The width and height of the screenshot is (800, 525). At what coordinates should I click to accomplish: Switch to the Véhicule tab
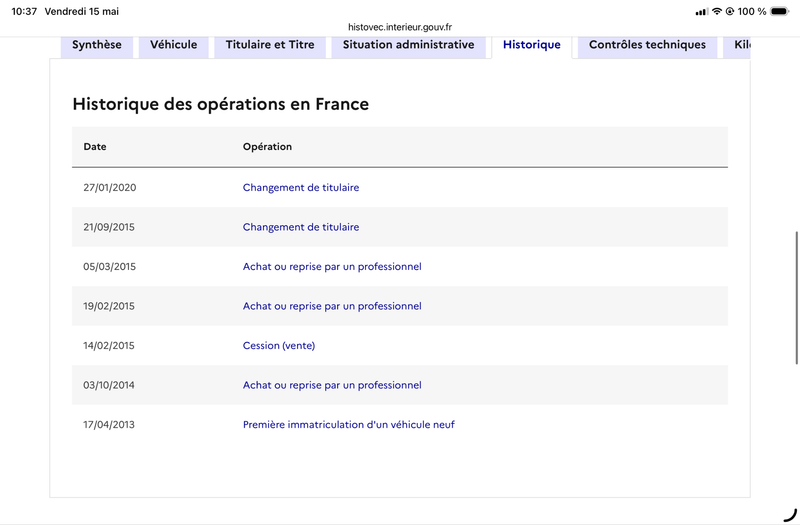pyautogui.click(x=173, y=45)
